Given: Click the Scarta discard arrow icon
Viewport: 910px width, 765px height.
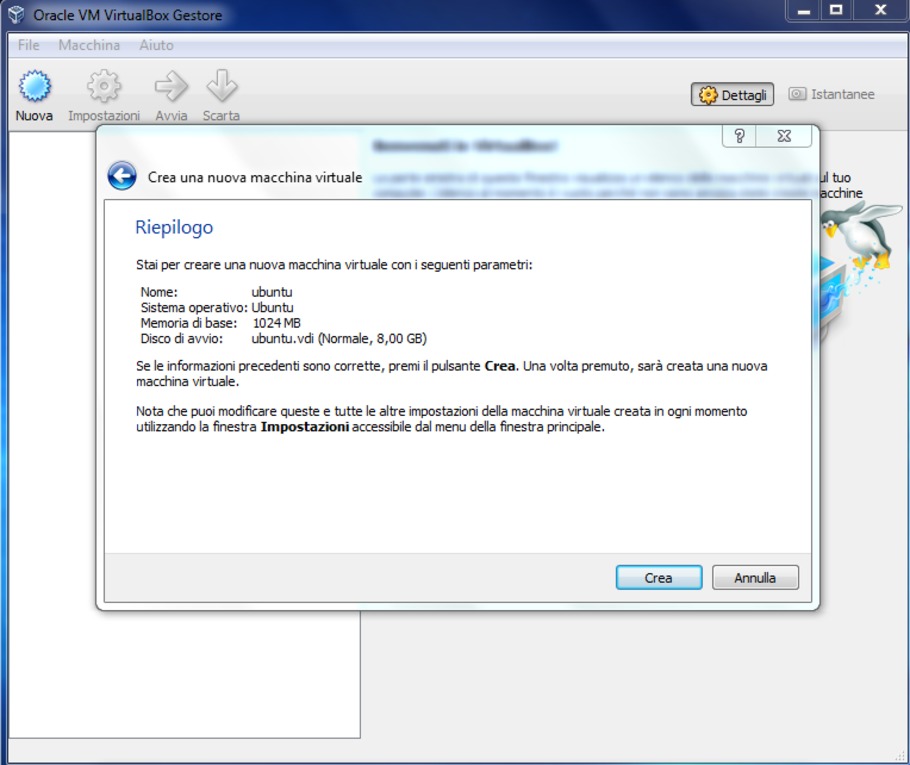Looking at the screenshot, I should click(221, 85).
